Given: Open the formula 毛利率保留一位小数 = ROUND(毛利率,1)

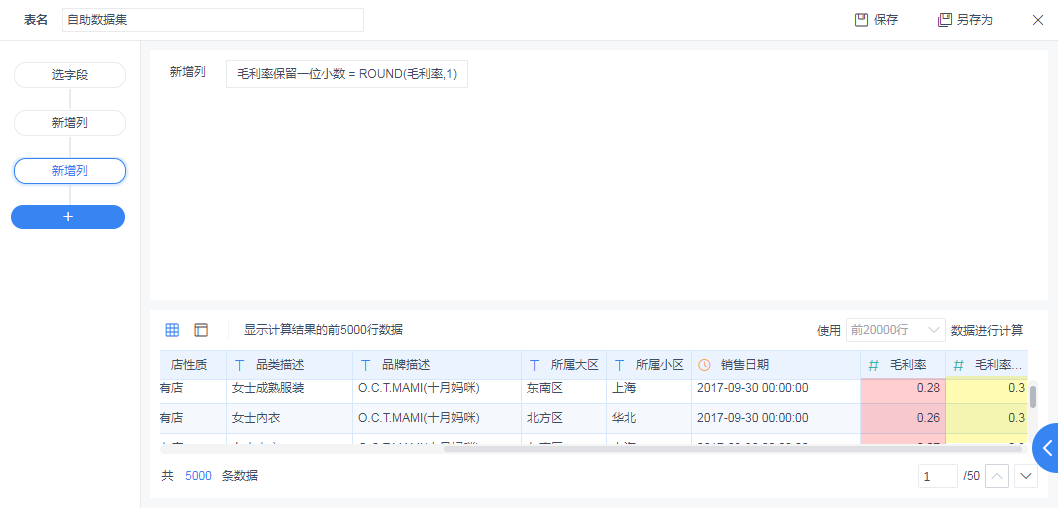Looking at the screenshot, I should (347, 74).
